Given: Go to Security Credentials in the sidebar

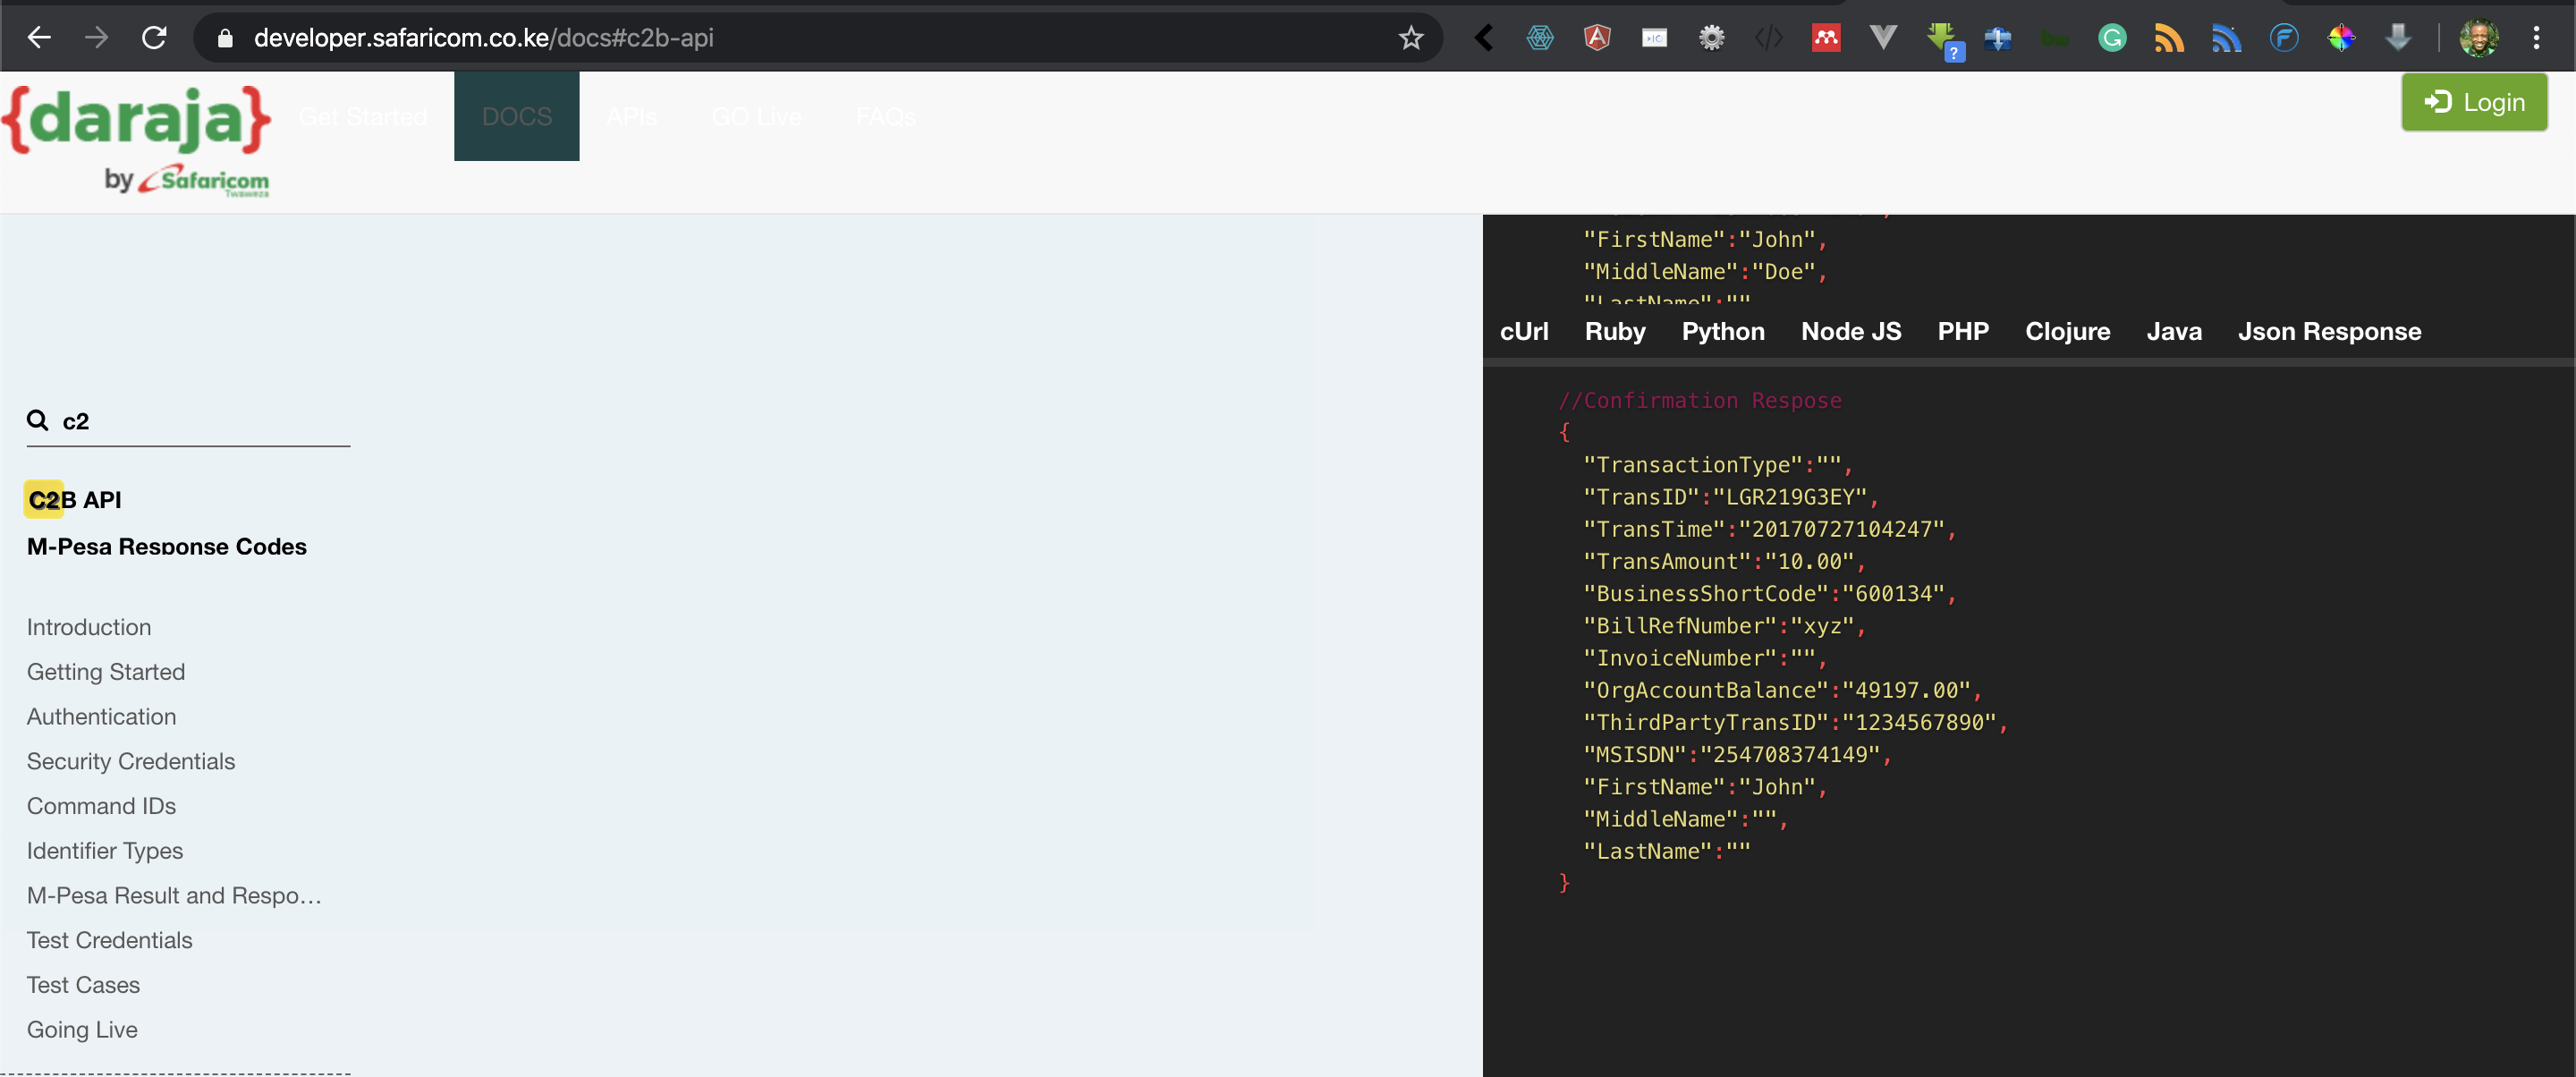Looking at the screenshot, I should tap(131, 761).
